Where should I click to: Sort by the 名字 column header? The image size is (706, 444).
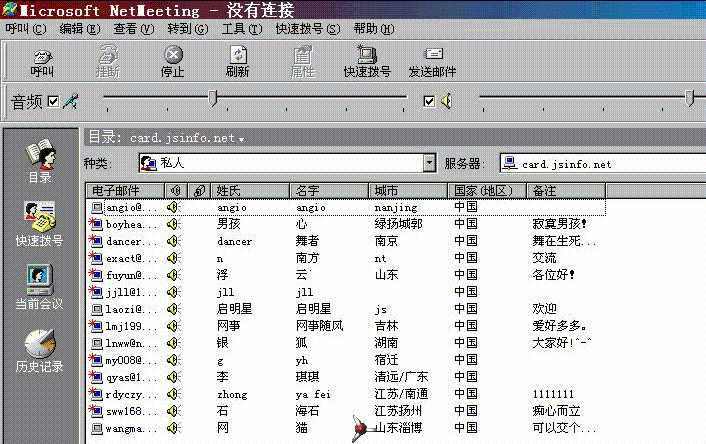pyautogui.click(x=329, y=191)
